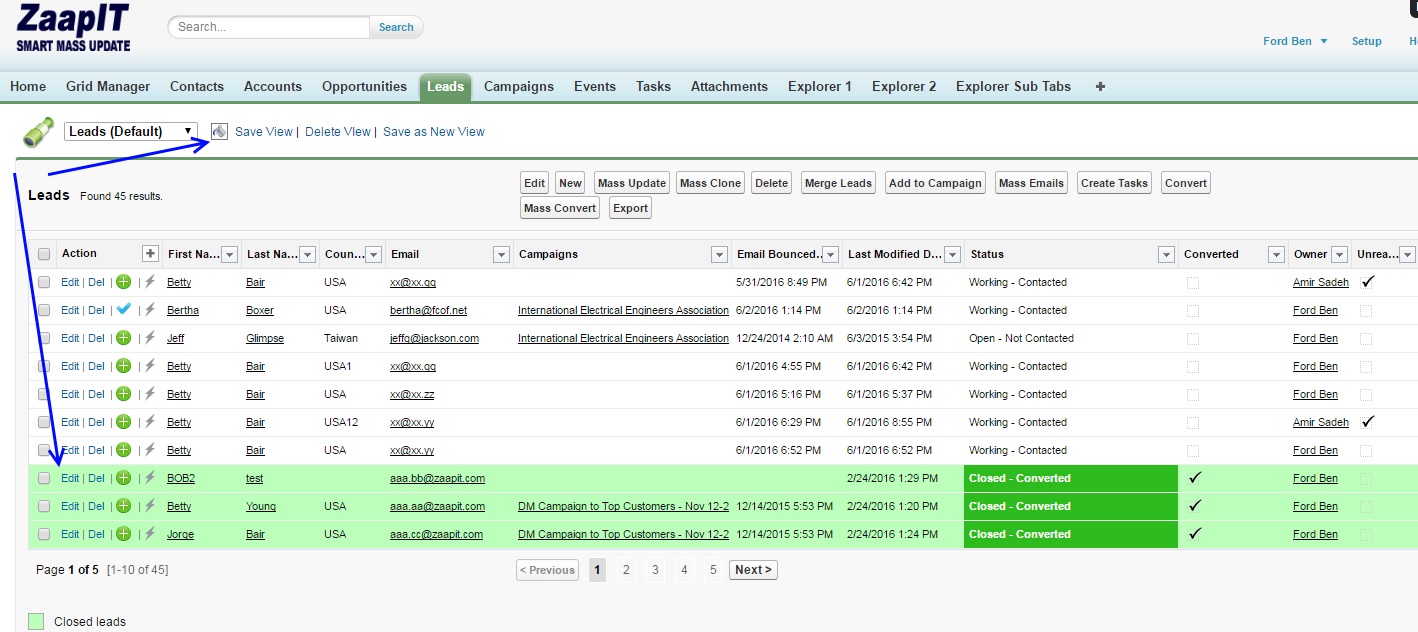Click the refresh icon beside Save View
The width and height of the screenshot is (1418, 632).
click(x=220, y=132)
